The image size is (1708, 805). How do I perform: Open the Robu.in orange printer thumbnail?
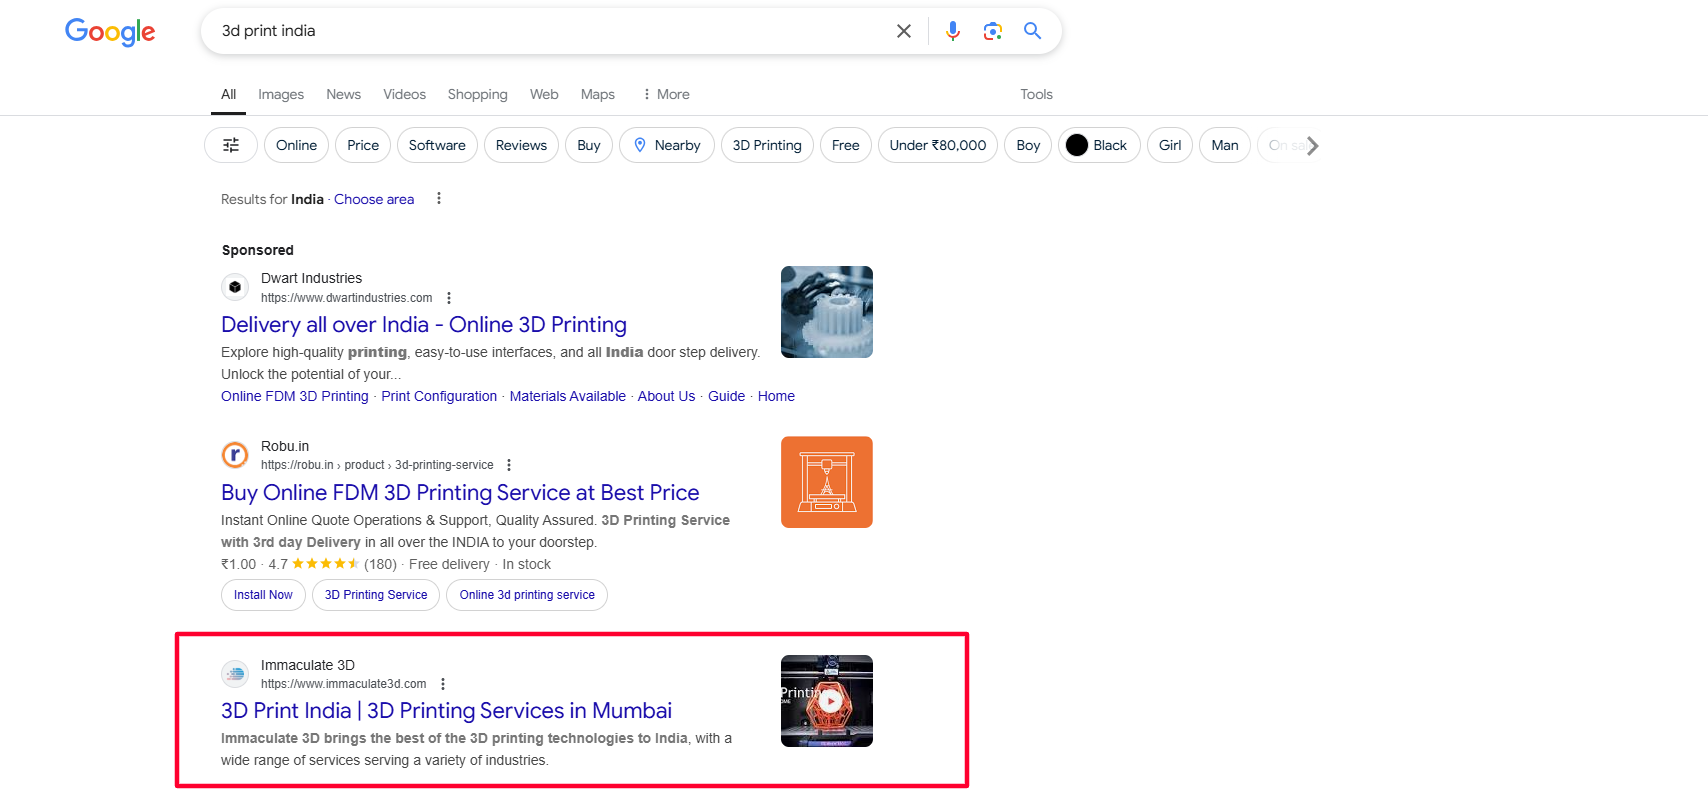point(827,482)
